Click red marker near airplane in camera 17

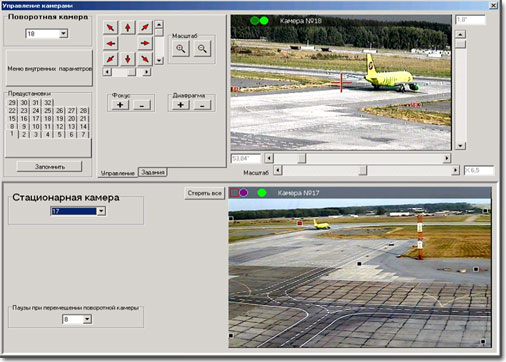(300, 224)
